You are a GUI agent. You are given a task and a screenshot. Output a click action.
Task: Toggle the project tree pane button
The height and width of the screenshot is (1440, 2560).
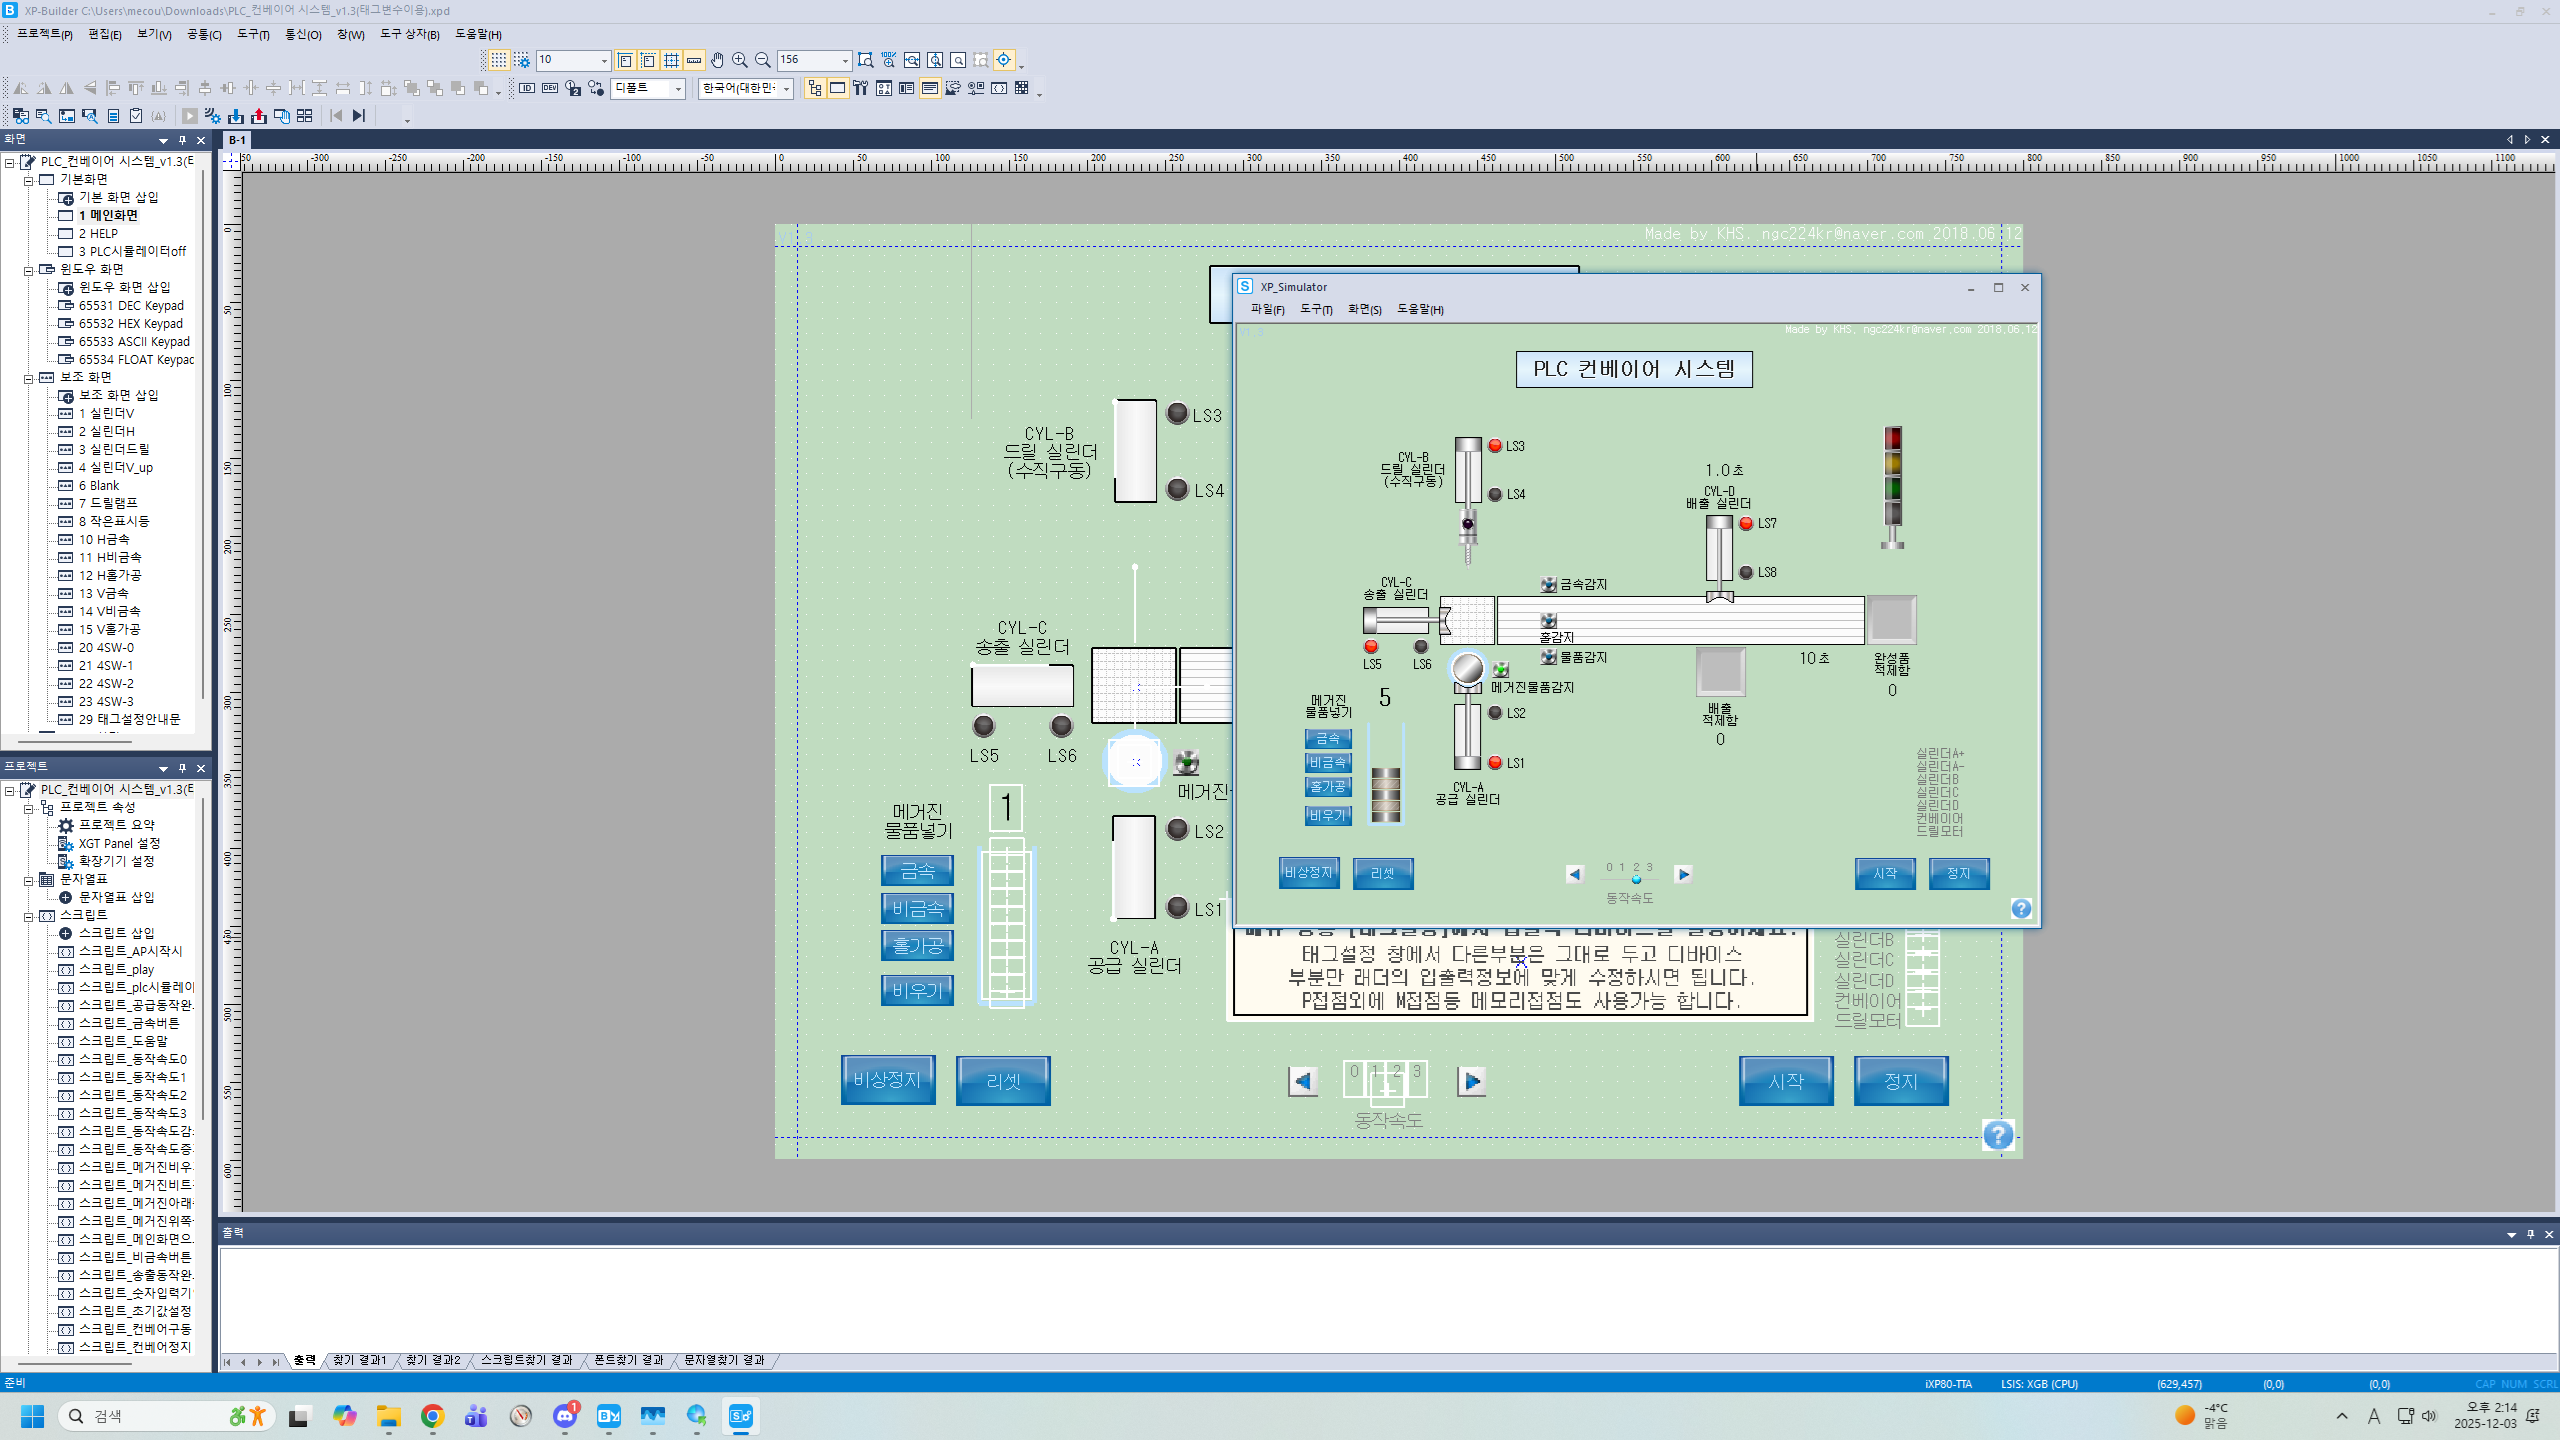point(814,88)
